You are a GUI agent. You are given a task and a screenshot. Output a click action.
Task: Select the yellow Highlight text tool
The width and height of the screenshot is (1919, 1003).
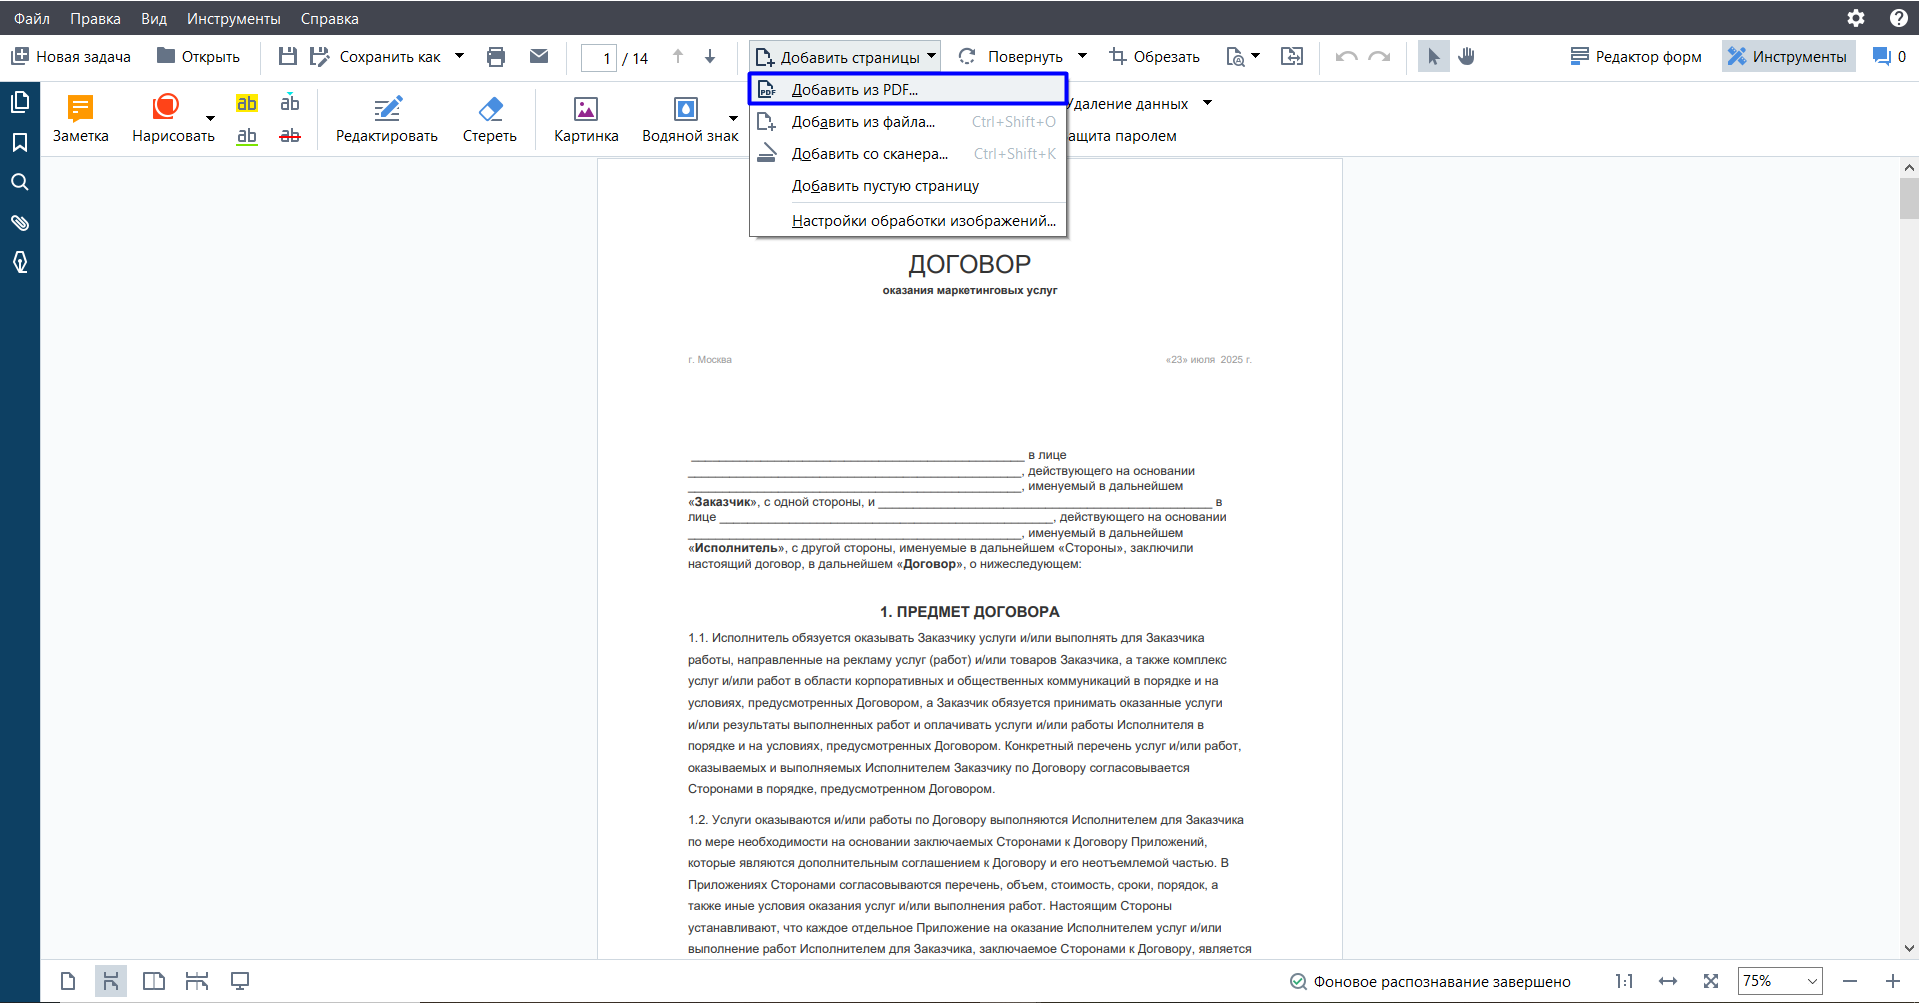(247, 103)
